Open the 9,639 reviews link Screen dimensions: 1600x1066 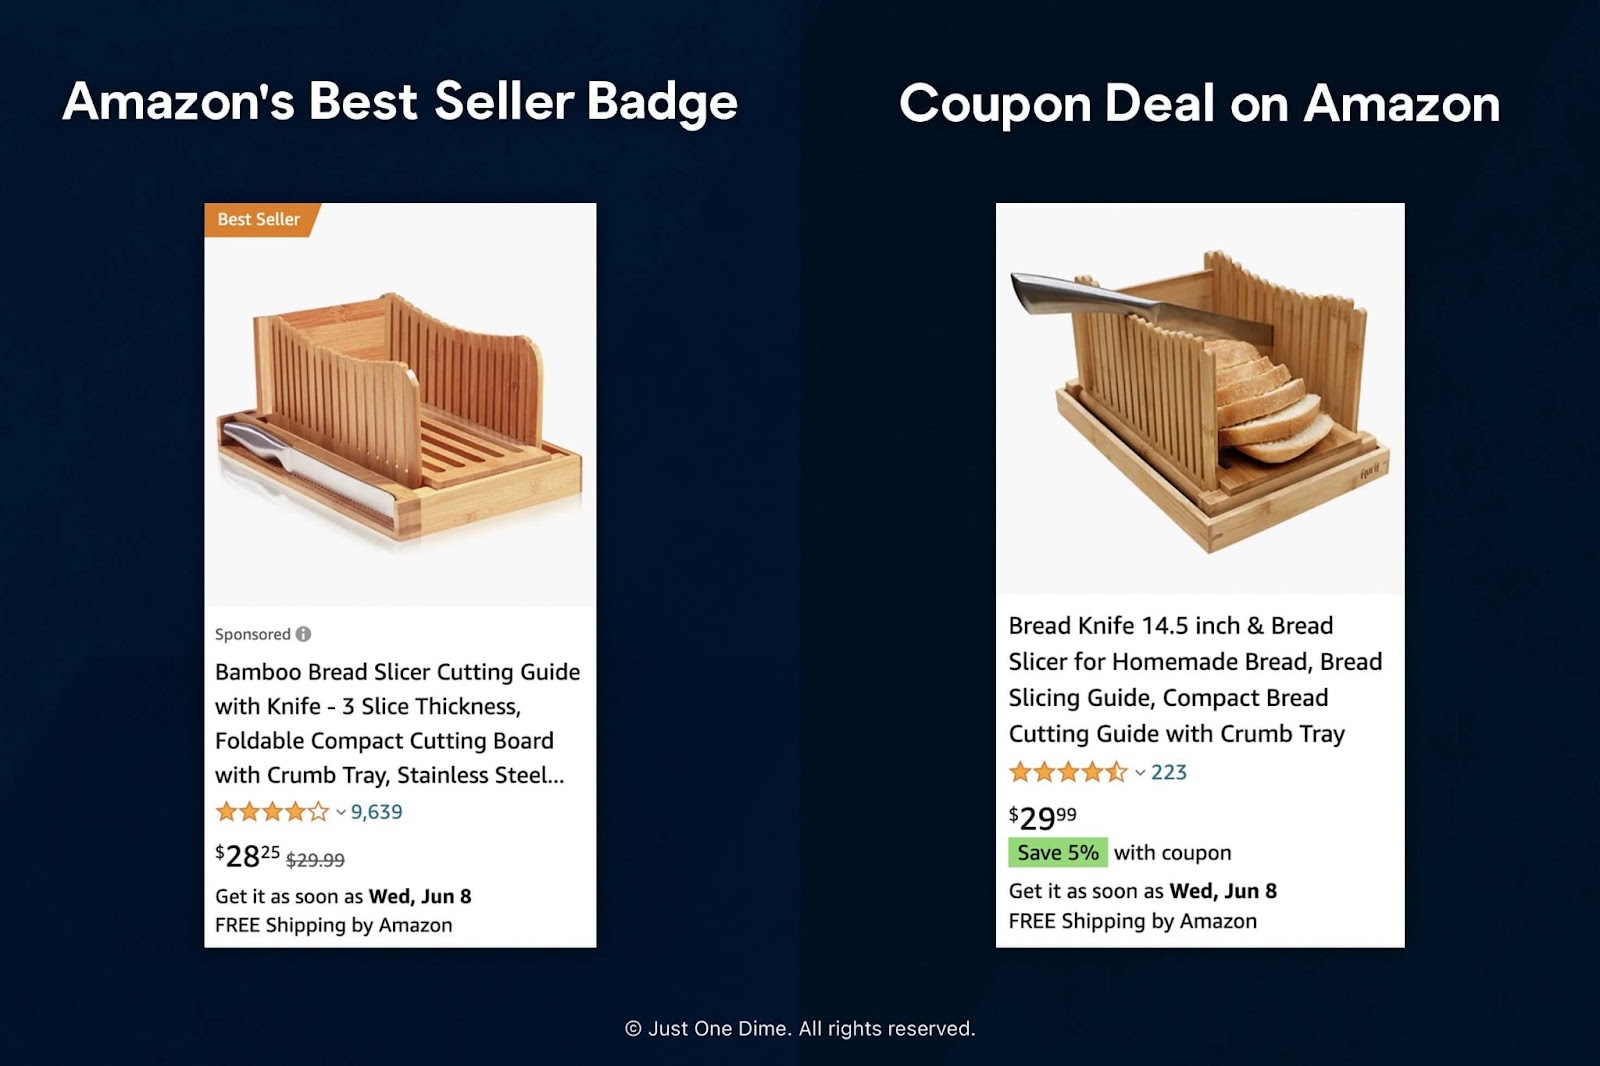[x=377, y=812]
